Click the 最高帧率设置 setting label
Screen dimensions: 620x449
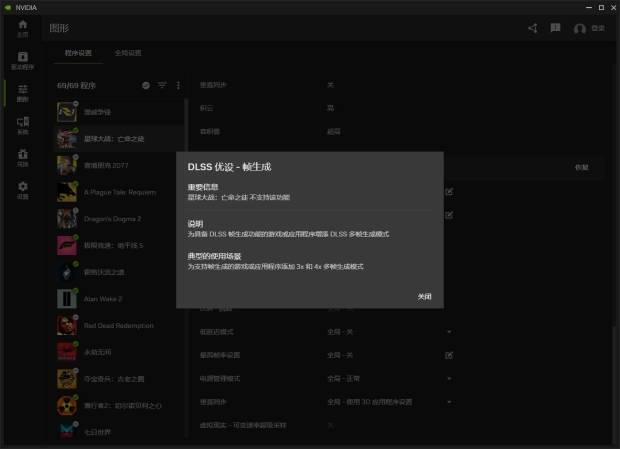220,355
